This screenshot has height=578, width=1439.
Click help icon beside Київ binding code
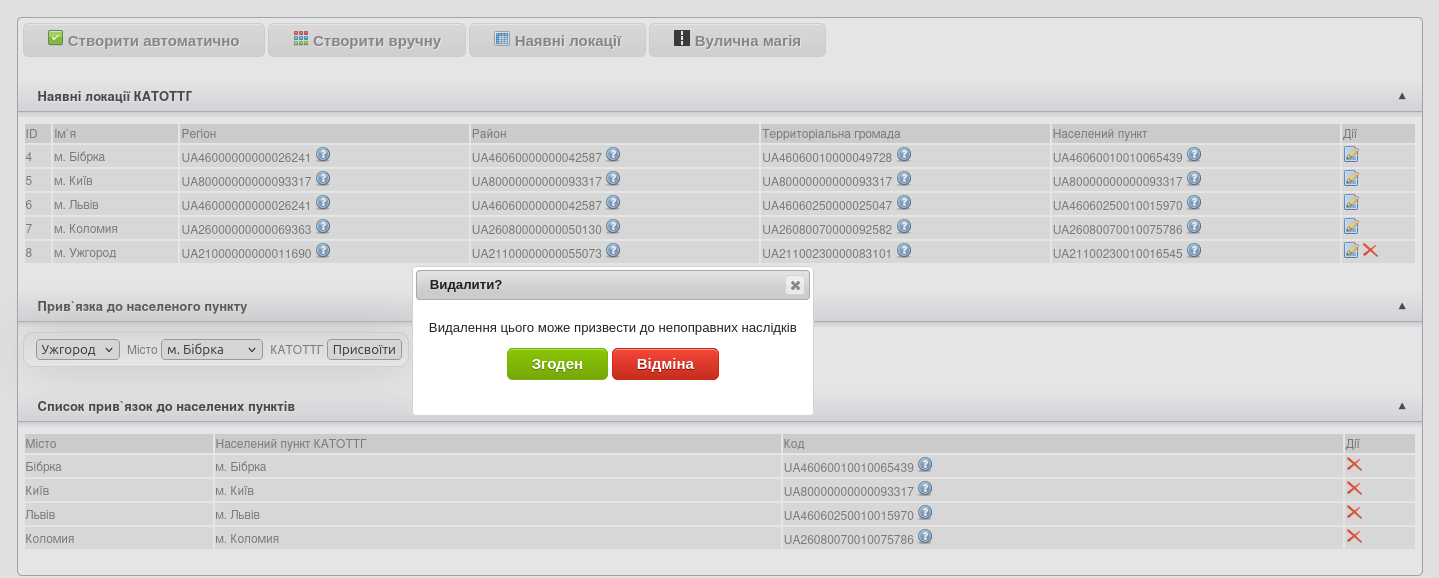pos(925,489)
